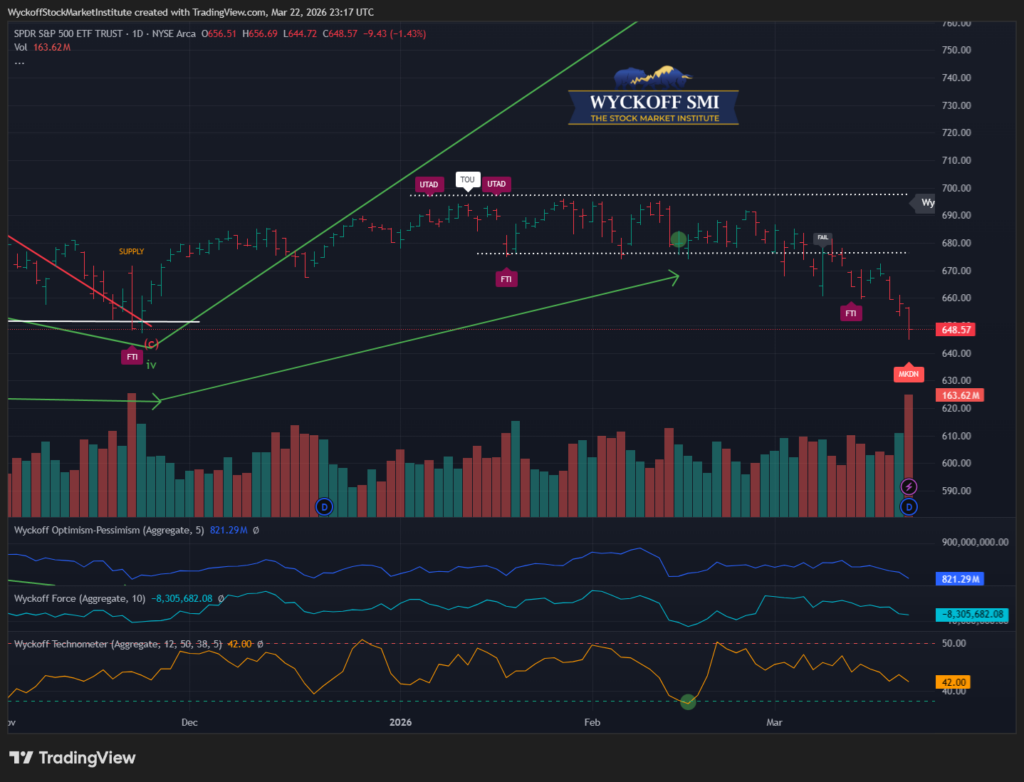Click the FTI label below the (c) marker

pos(131,356)
